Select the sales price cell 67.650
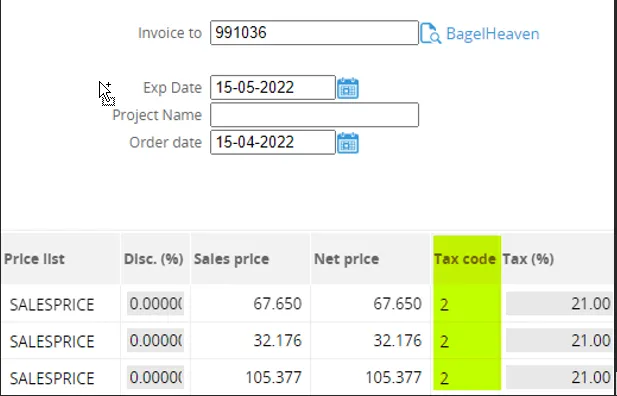Viewport: 617px width, 396px height. coord(277,304)
